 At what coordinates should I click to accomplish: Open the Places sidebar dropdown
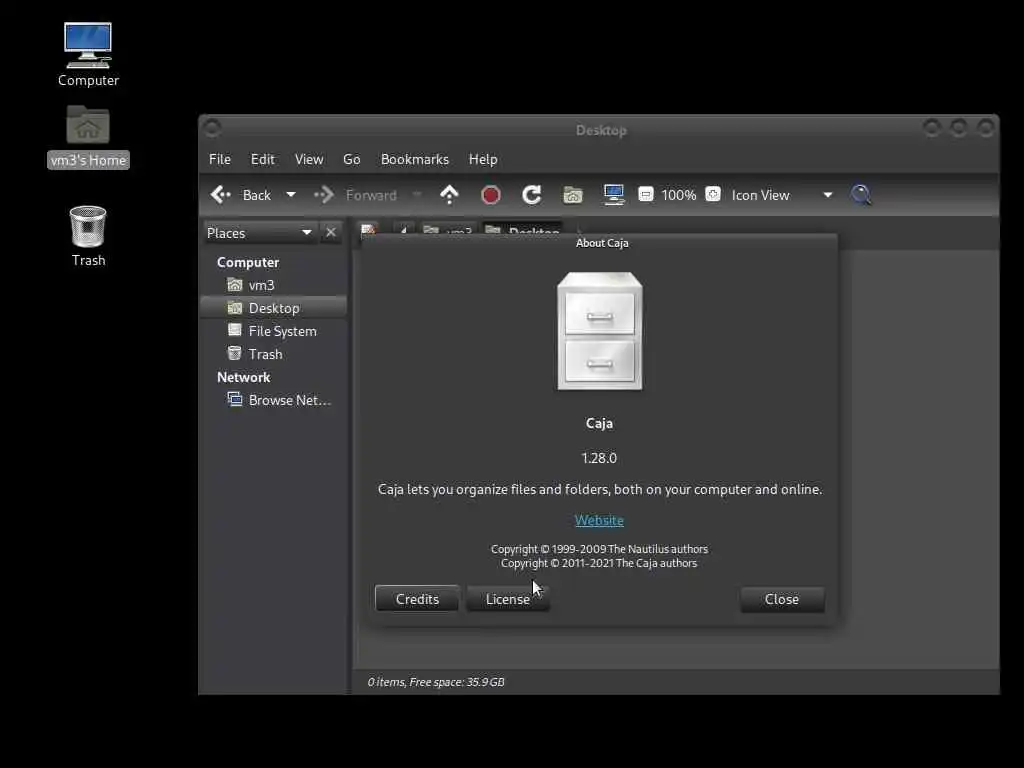pyautogui.click(x=260, y=232)
